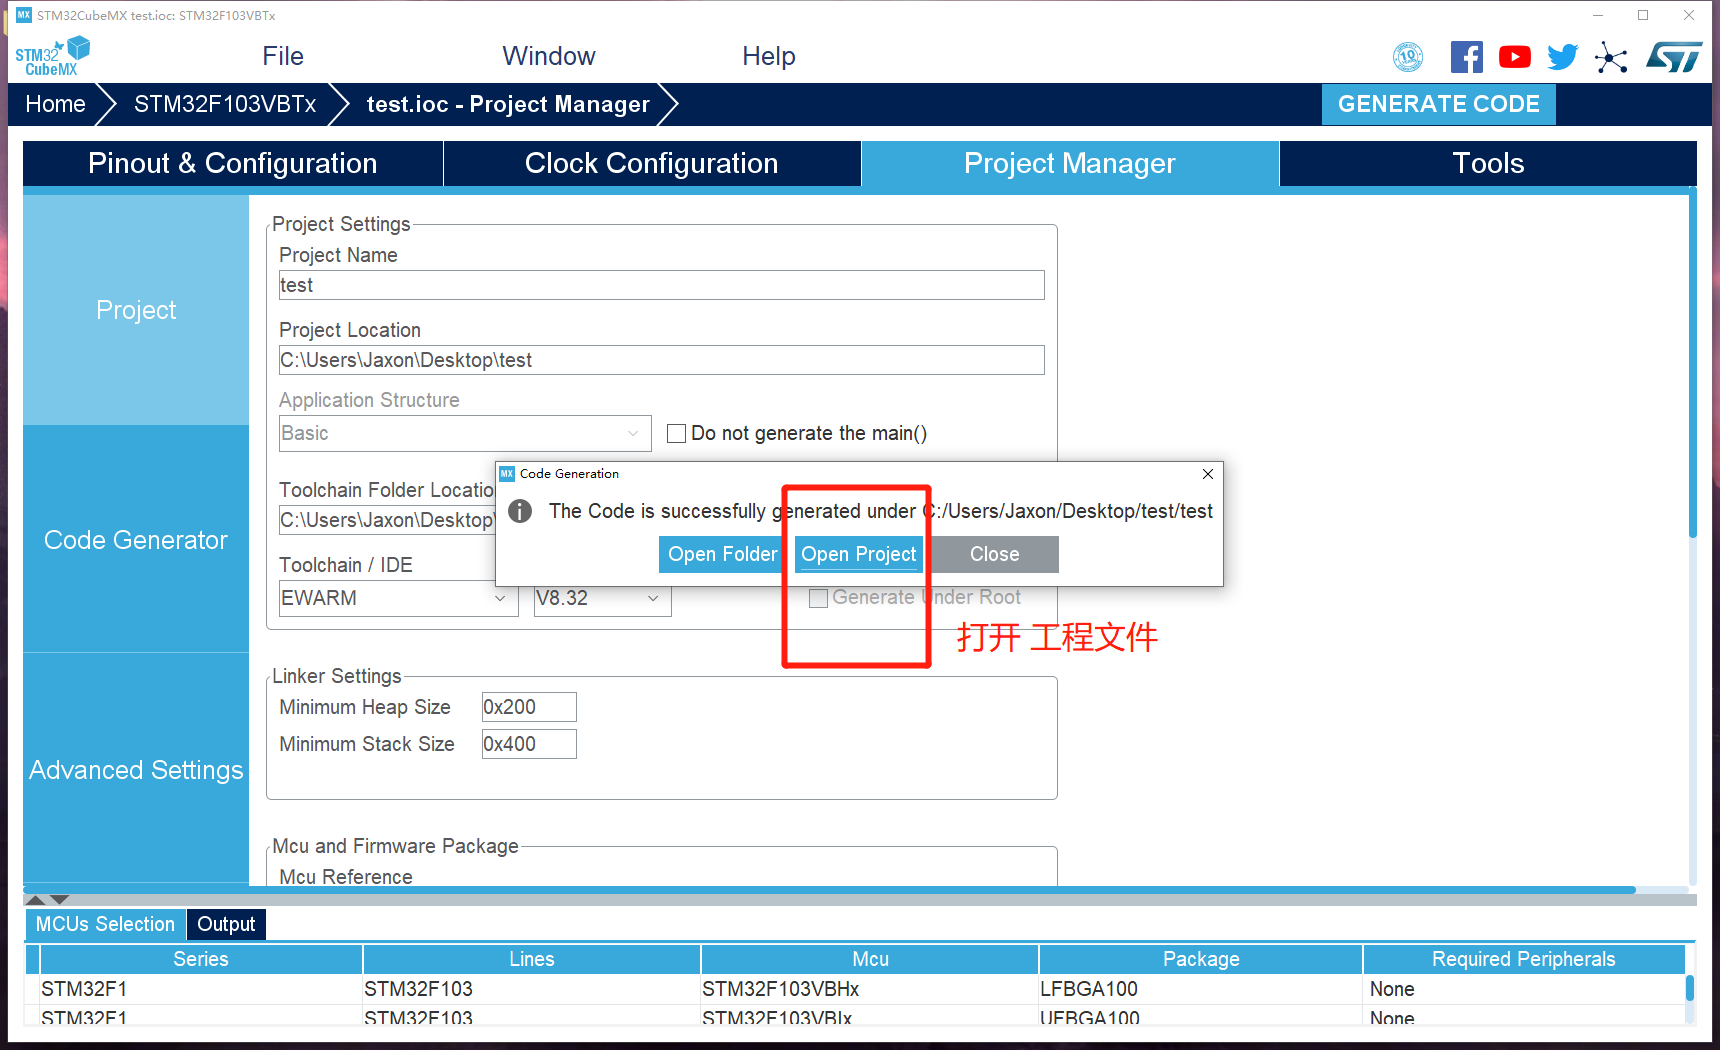Open the Twitter icon link
The width and height of the screenshot is (1720, 1050).
1563,57
